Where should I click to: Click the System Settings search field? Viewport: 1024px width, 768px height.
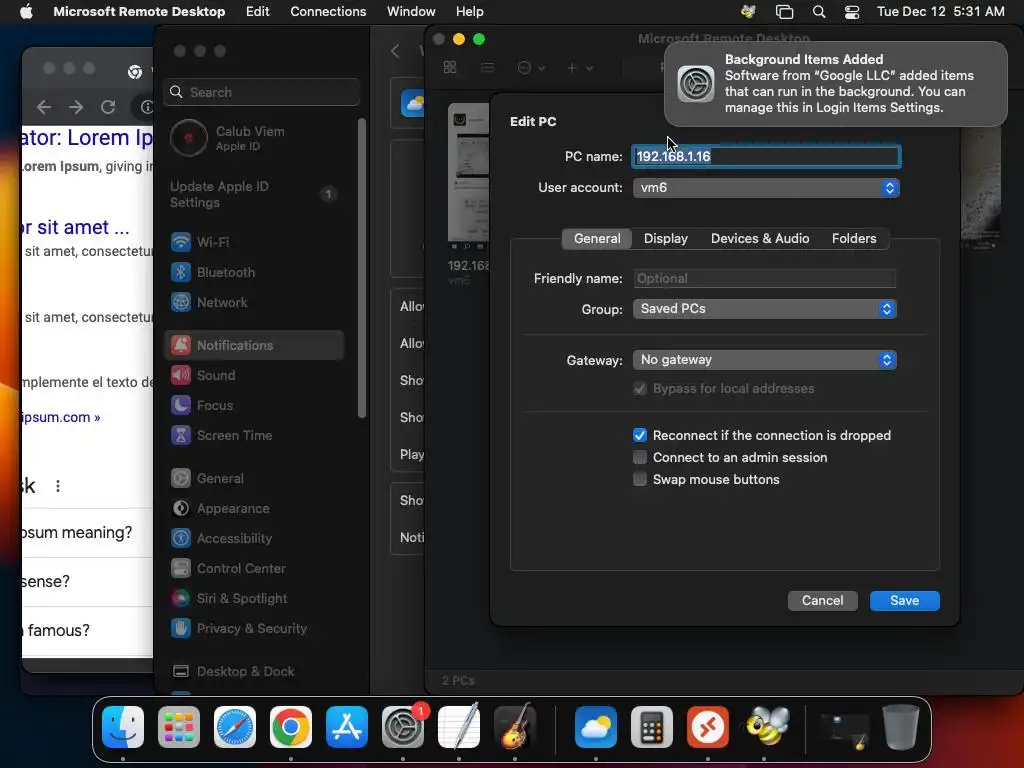point(261,92)
